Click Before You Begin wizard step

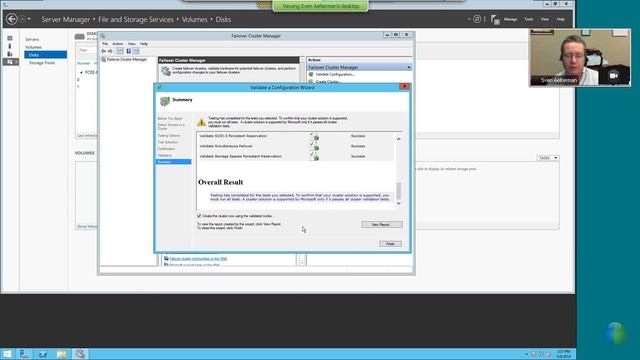point(170,118)
